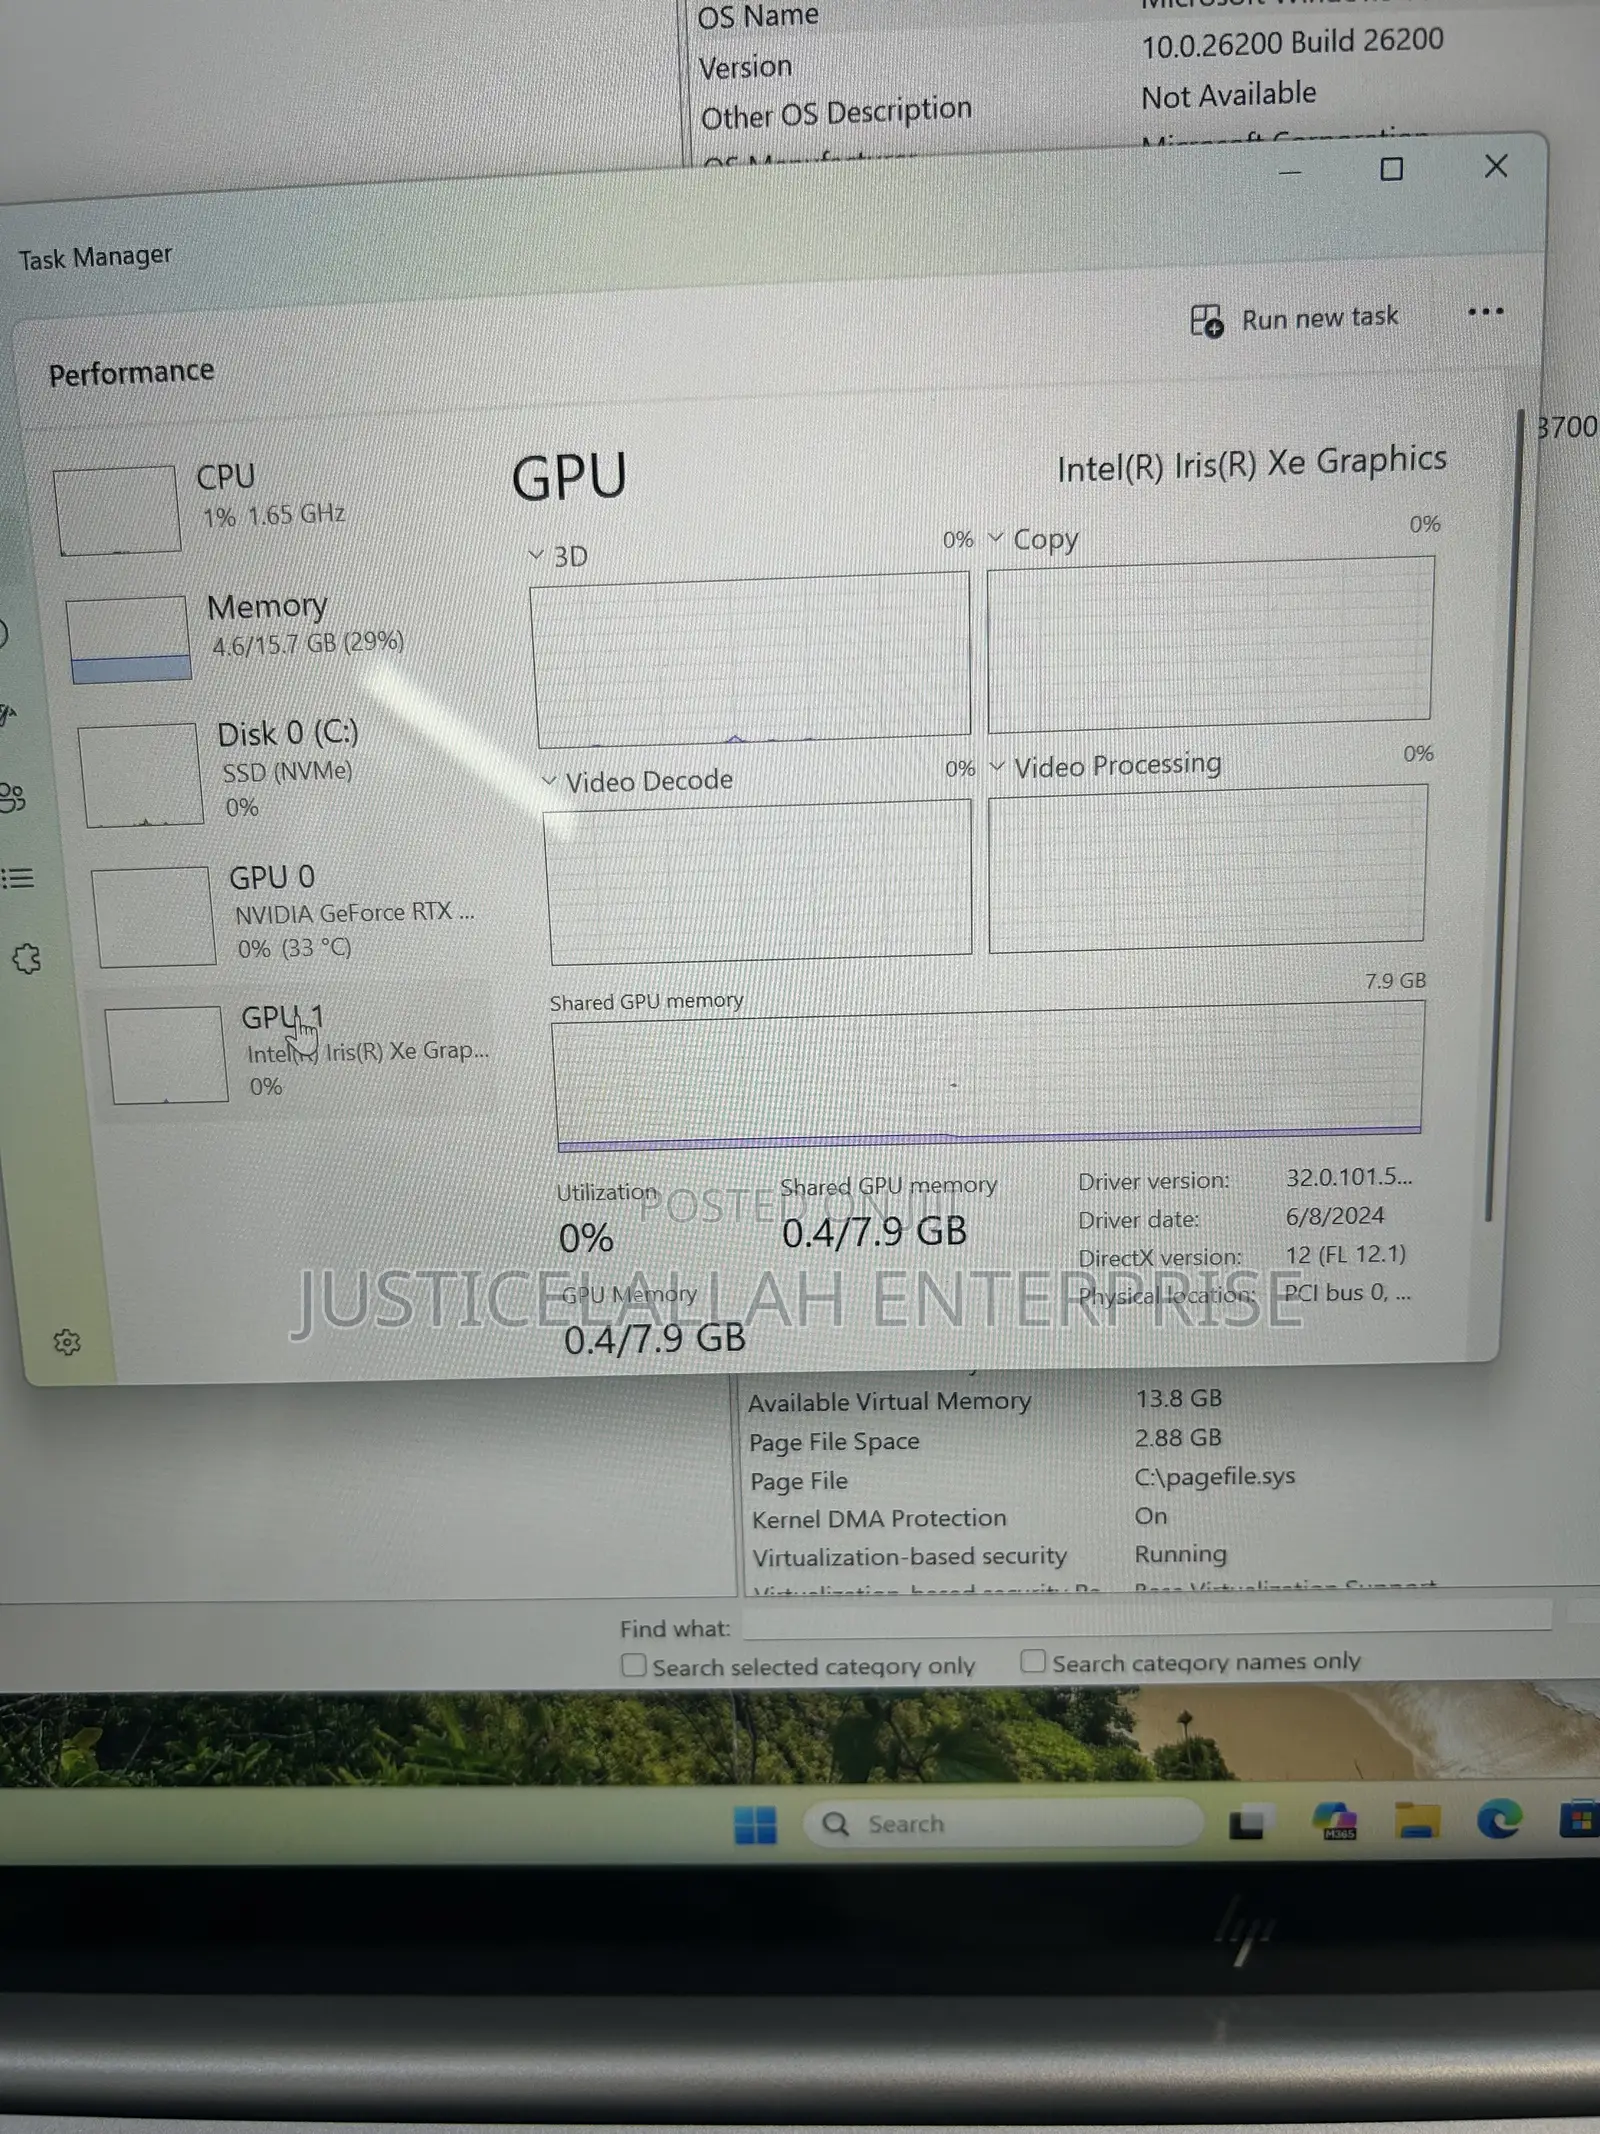Minimize the Task Manager window
Viewport: 1600px width, 2134px height.
tap(1290, 173)
